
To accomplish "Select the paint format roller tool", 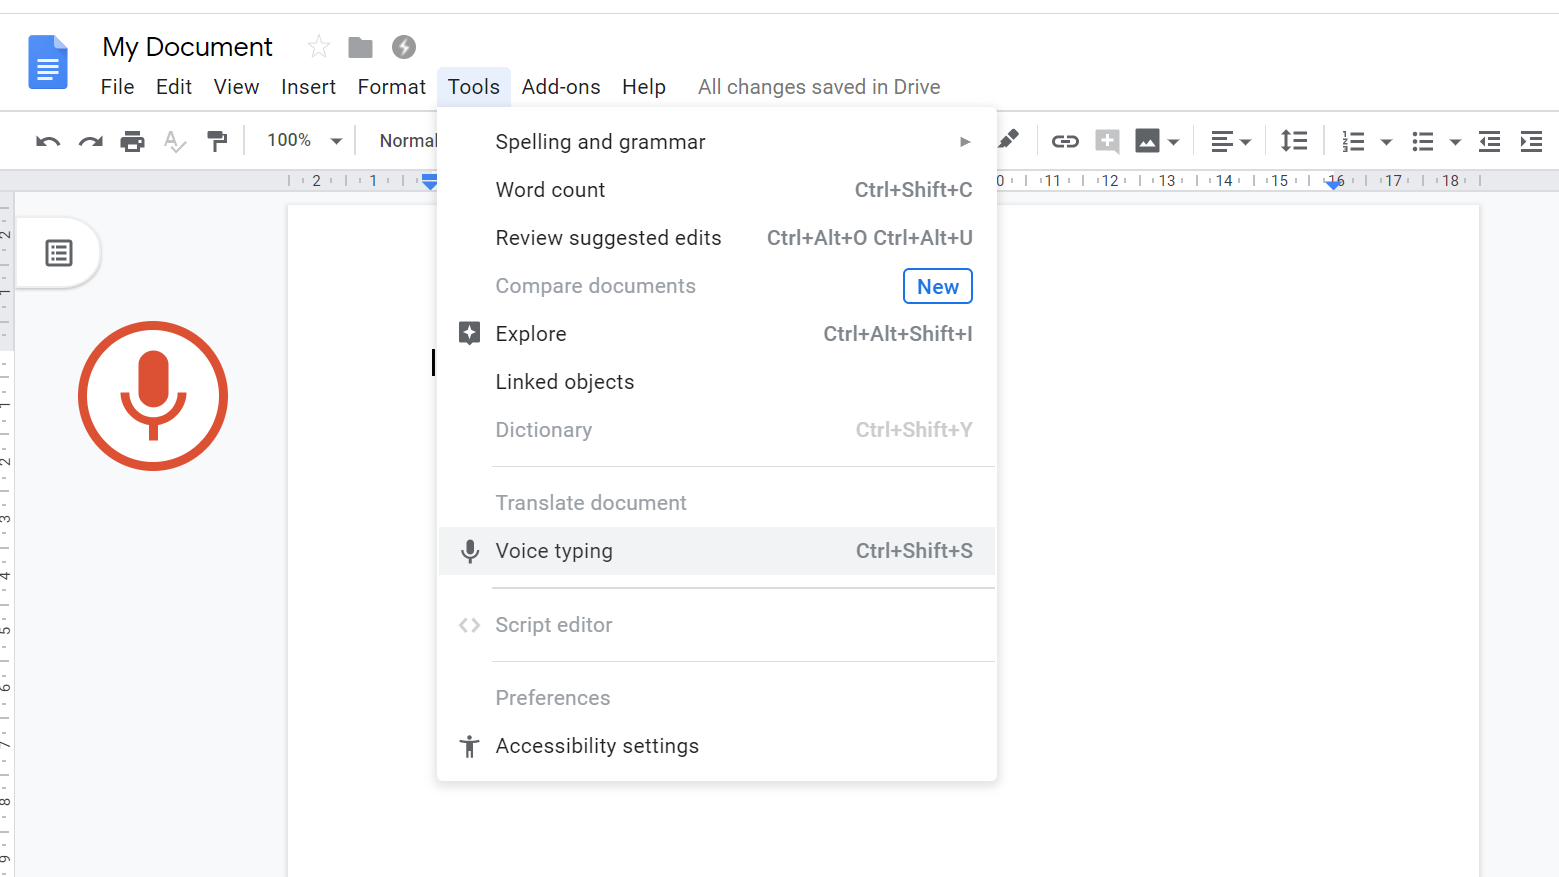I will click(217, 141).
